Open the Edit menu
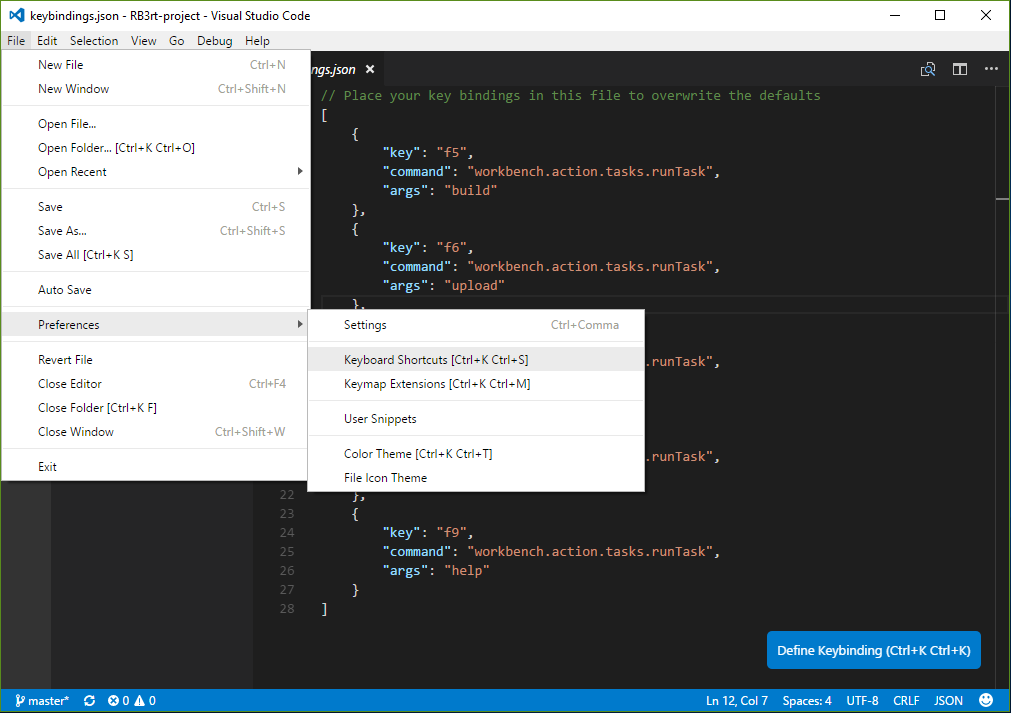 (x=47, y=41)
